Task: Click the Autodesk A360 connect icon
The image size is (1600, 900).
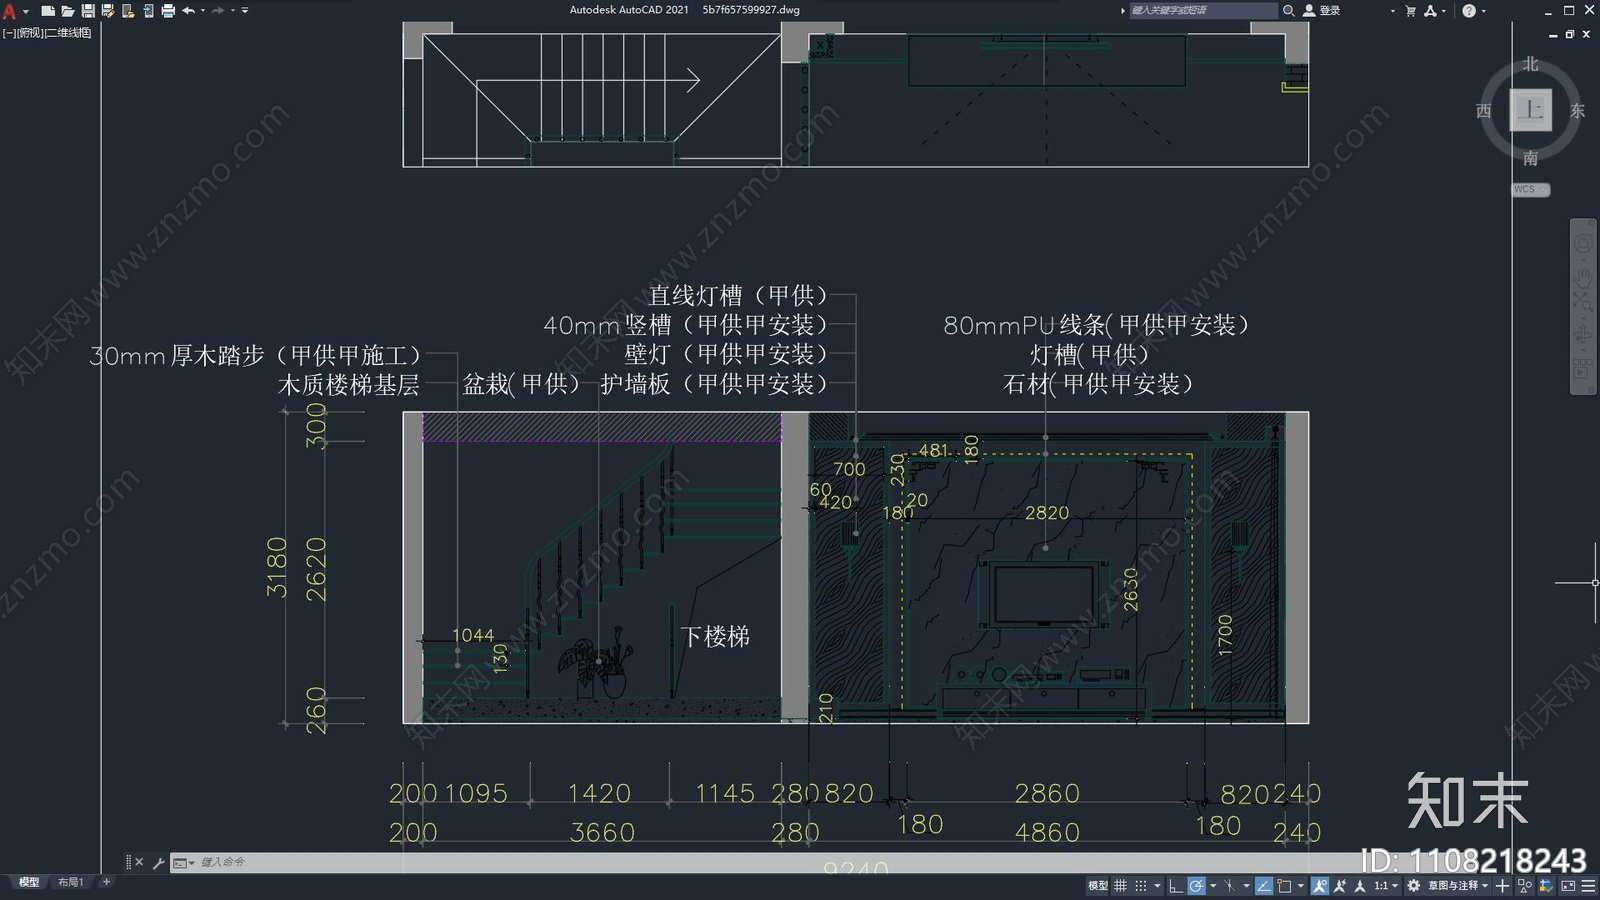Action: (1430, 10)
